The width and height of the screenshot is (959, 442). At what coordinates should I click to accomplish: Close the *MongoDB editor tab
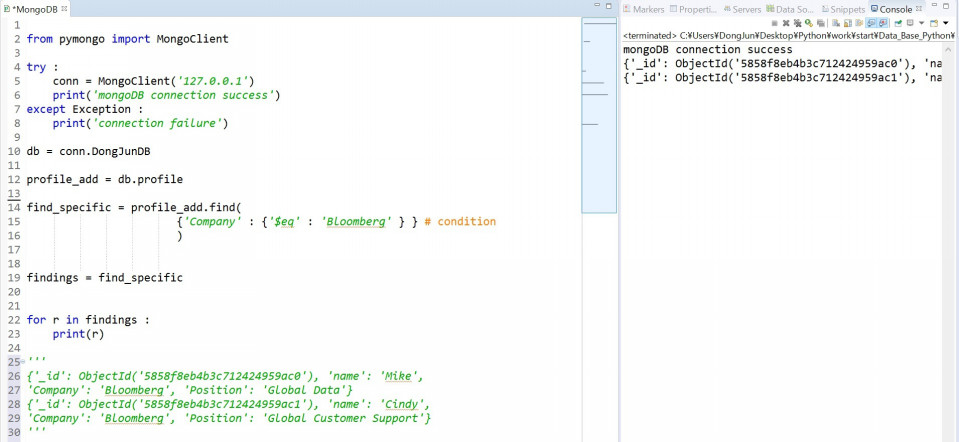[x=64, y=9]
